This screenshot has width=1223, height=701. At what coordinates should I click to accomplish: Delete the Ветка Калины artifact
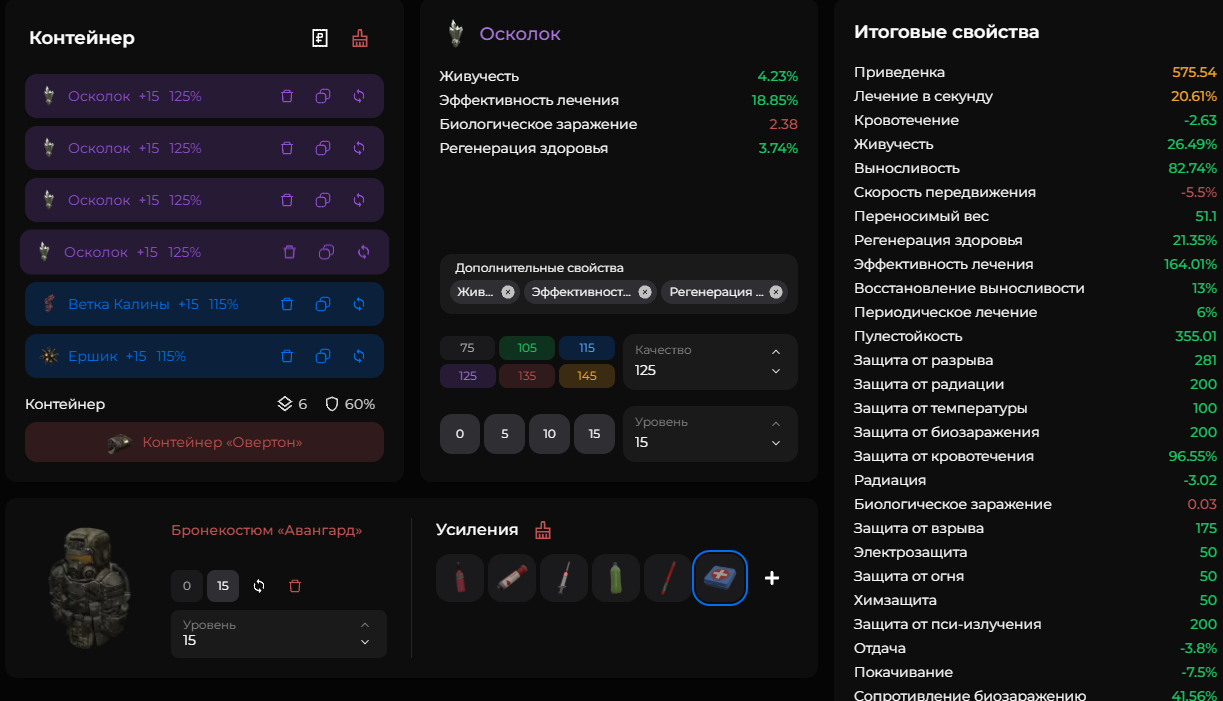click(287, 304)
